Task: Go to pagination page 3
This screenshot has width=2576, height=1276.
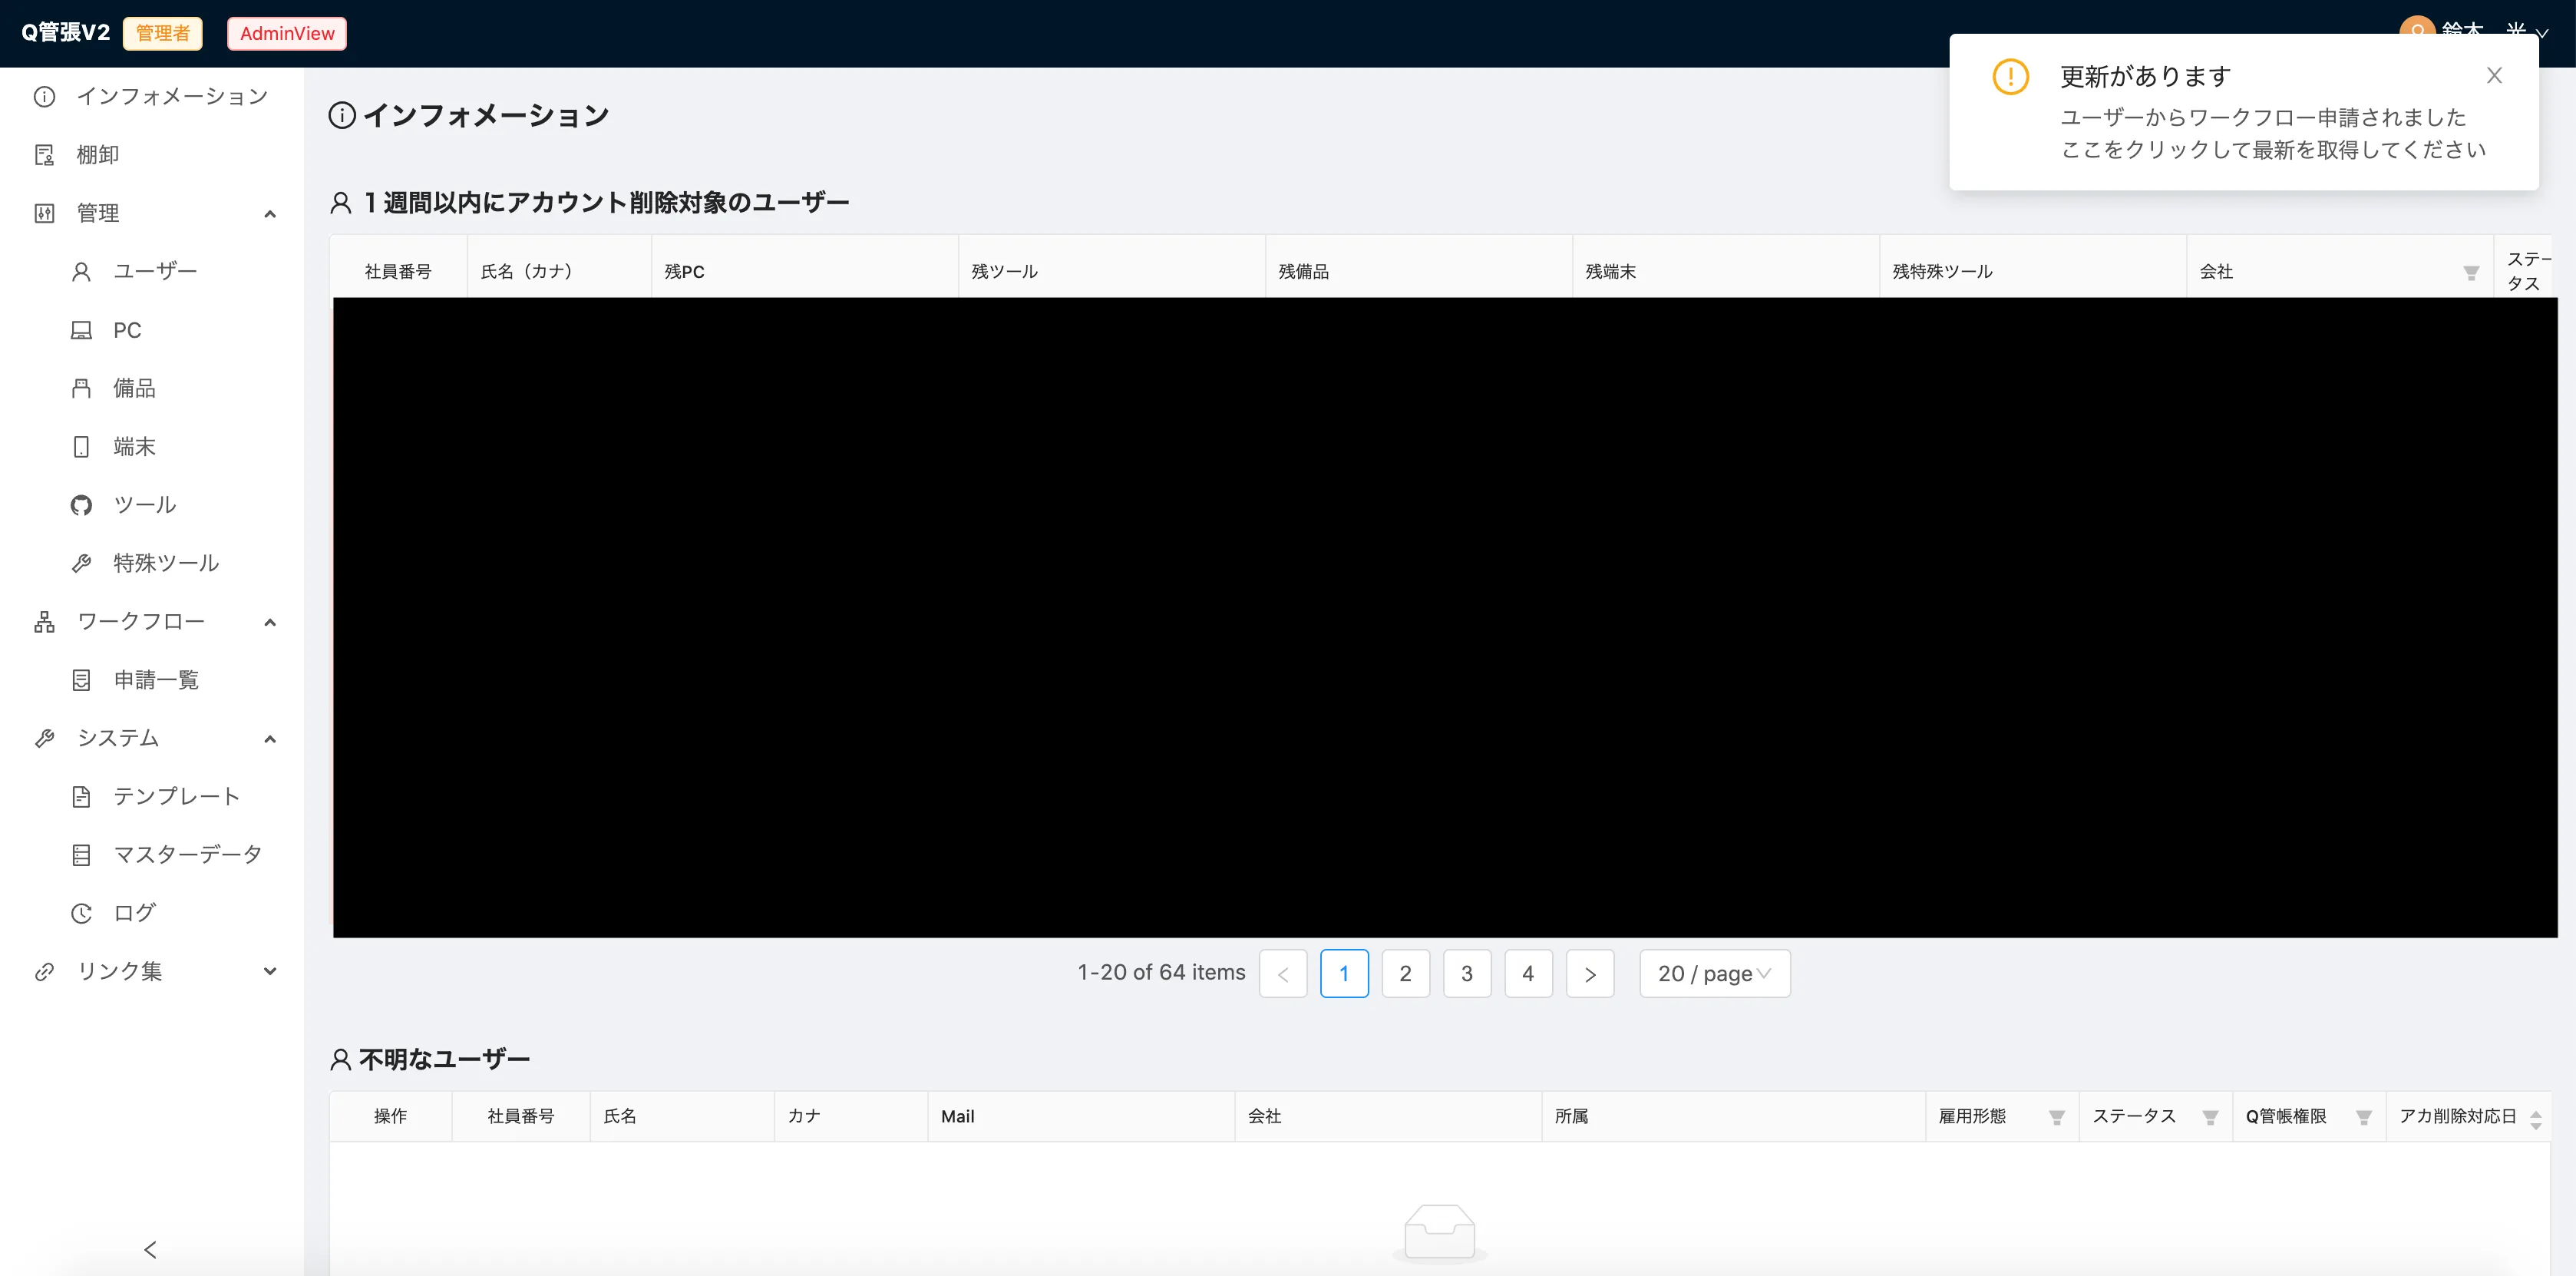Action: (1466, 973)
